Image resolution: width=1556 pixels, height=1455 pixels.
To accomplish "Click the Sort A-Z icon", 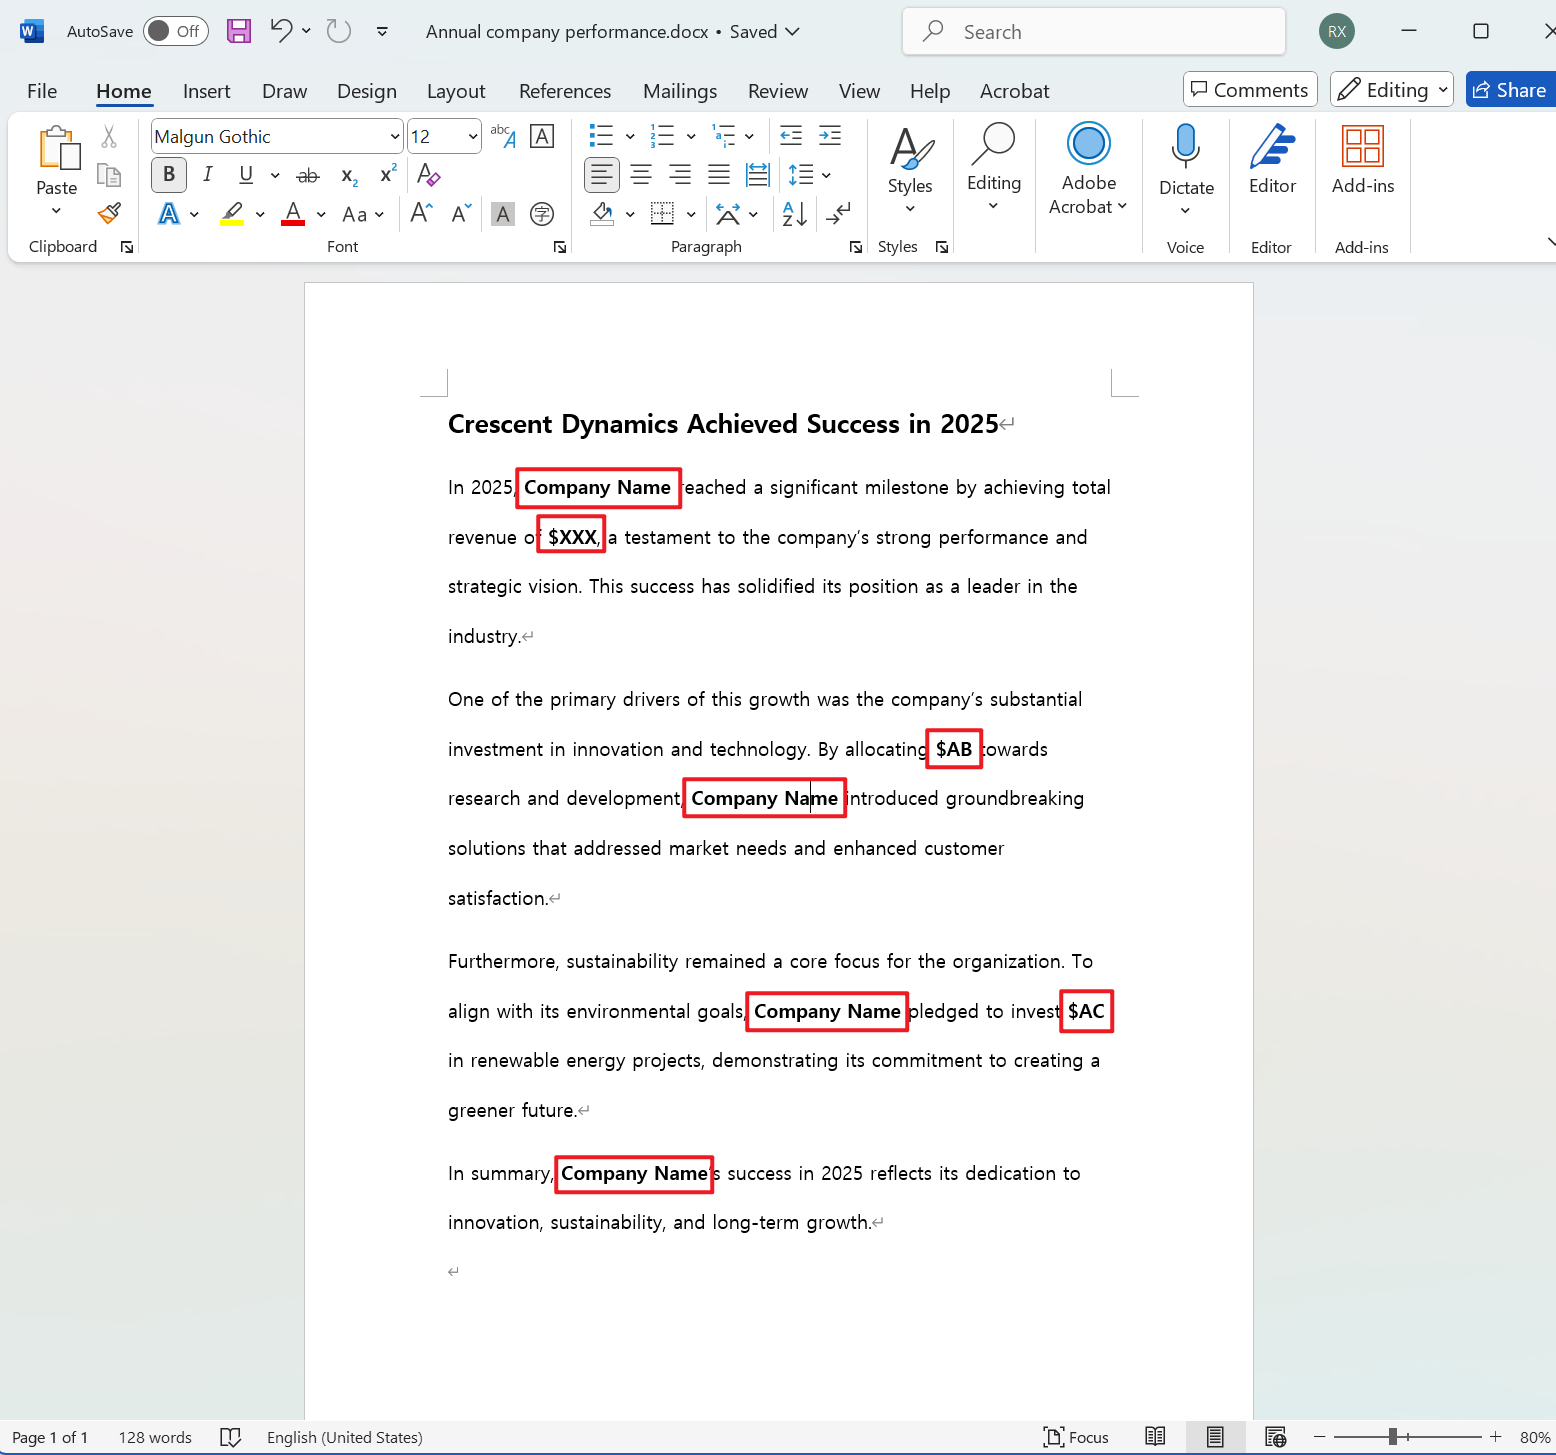I will 794,214.
